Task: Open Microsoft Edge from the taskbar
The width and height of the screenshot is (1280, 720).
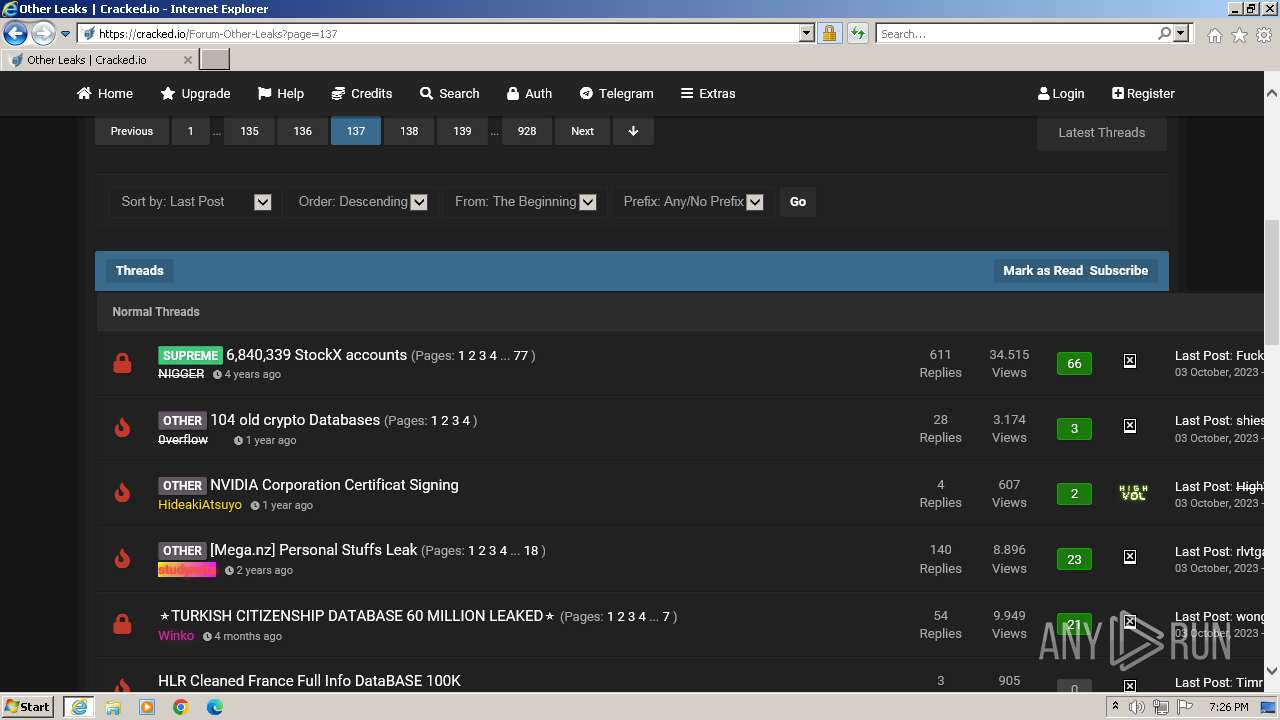Action: click(215, 707)
